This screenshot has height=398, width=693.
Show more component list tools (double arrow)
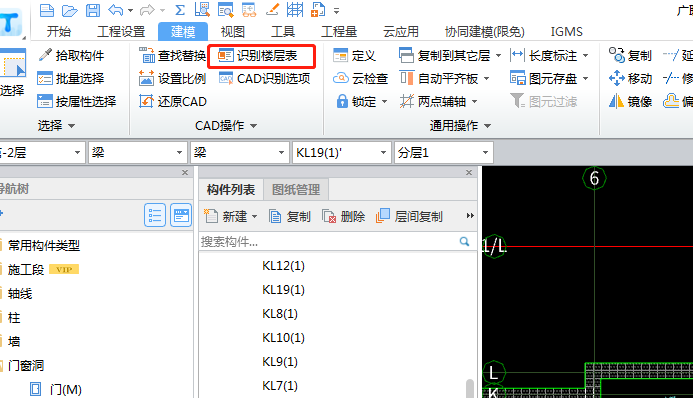(470, 216)
